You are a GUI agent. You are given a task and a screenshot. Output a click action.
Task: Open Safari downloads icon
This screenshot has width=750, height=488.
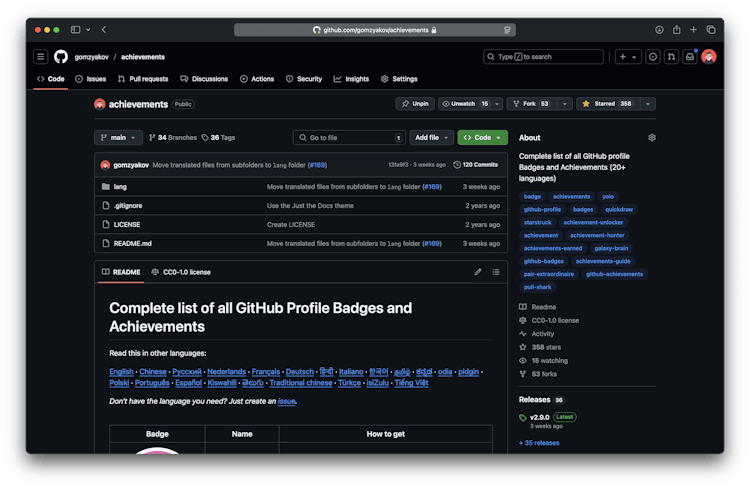(x=659, y=30)
